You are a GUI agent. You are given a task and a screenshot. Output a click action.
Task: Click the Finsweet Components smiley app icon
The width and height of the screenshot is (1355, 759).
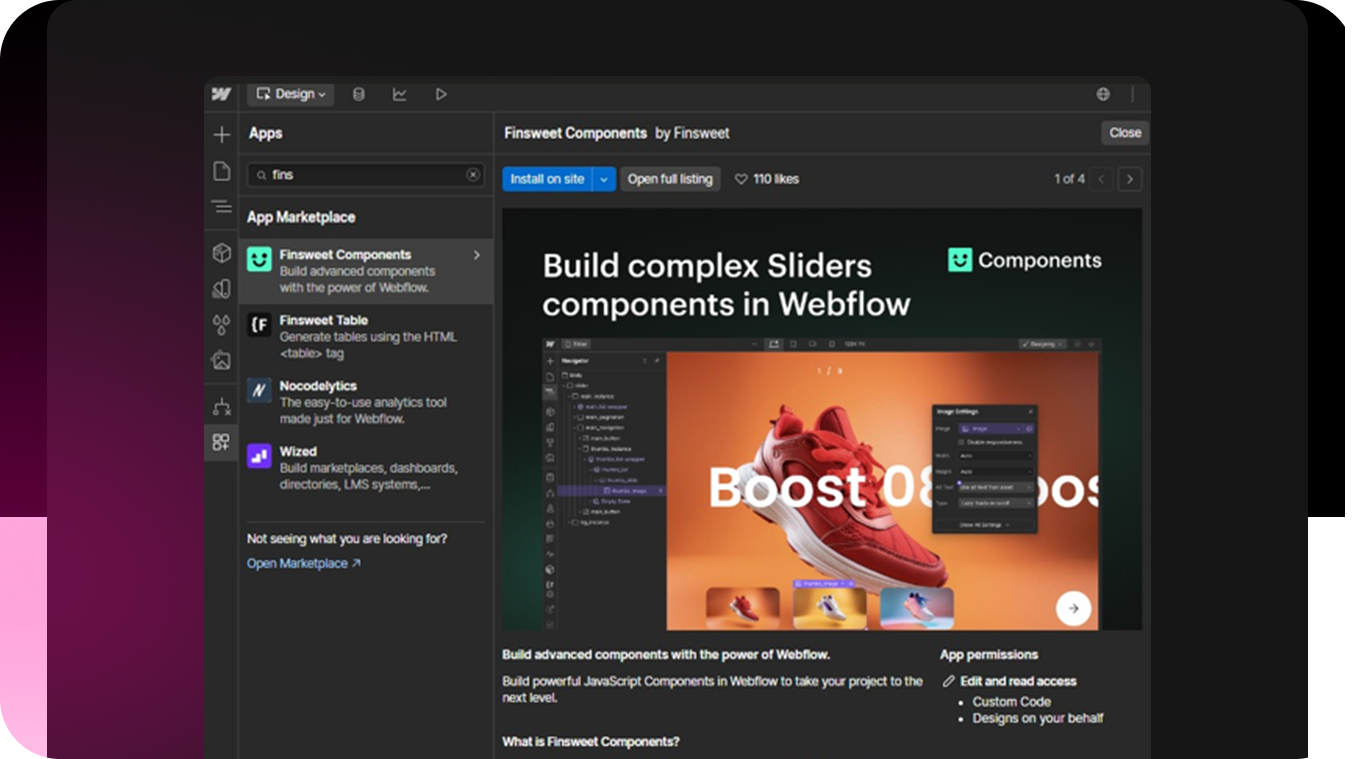(x=259, y=259)
